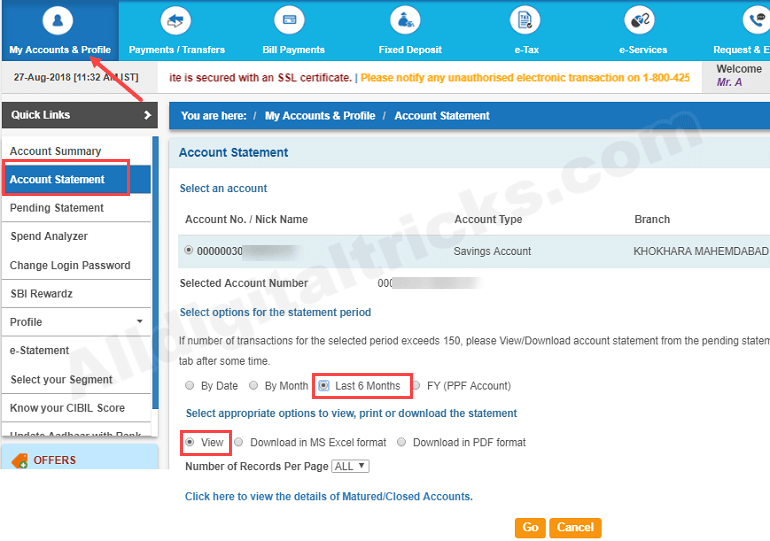
Task: Click the Go button
Action: tap(530, 528)
